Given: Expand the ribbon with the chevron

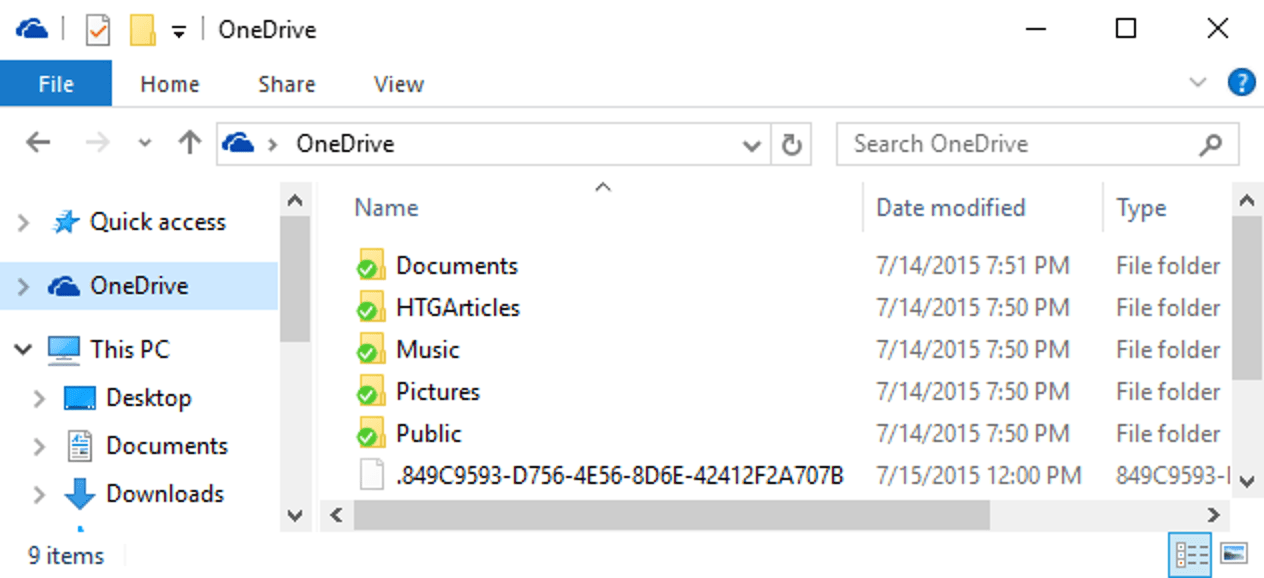Looking at the screenshot, I should 1198,83.
